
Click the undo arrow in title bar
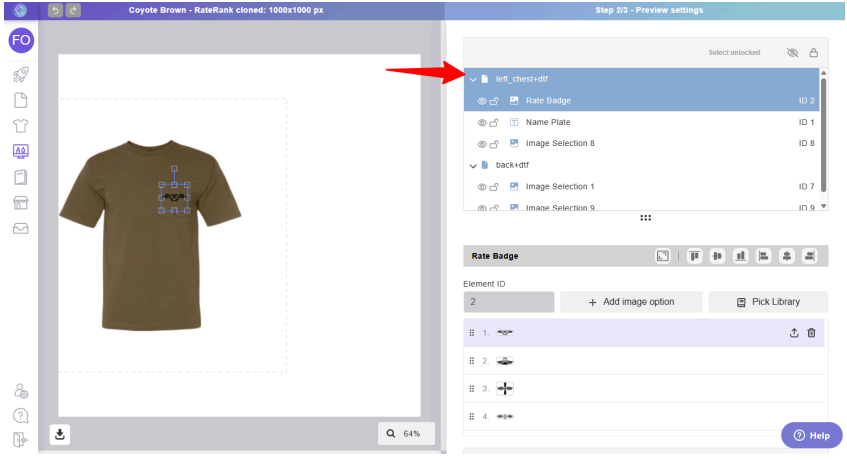pyautogui.click(x=55, y=10)
